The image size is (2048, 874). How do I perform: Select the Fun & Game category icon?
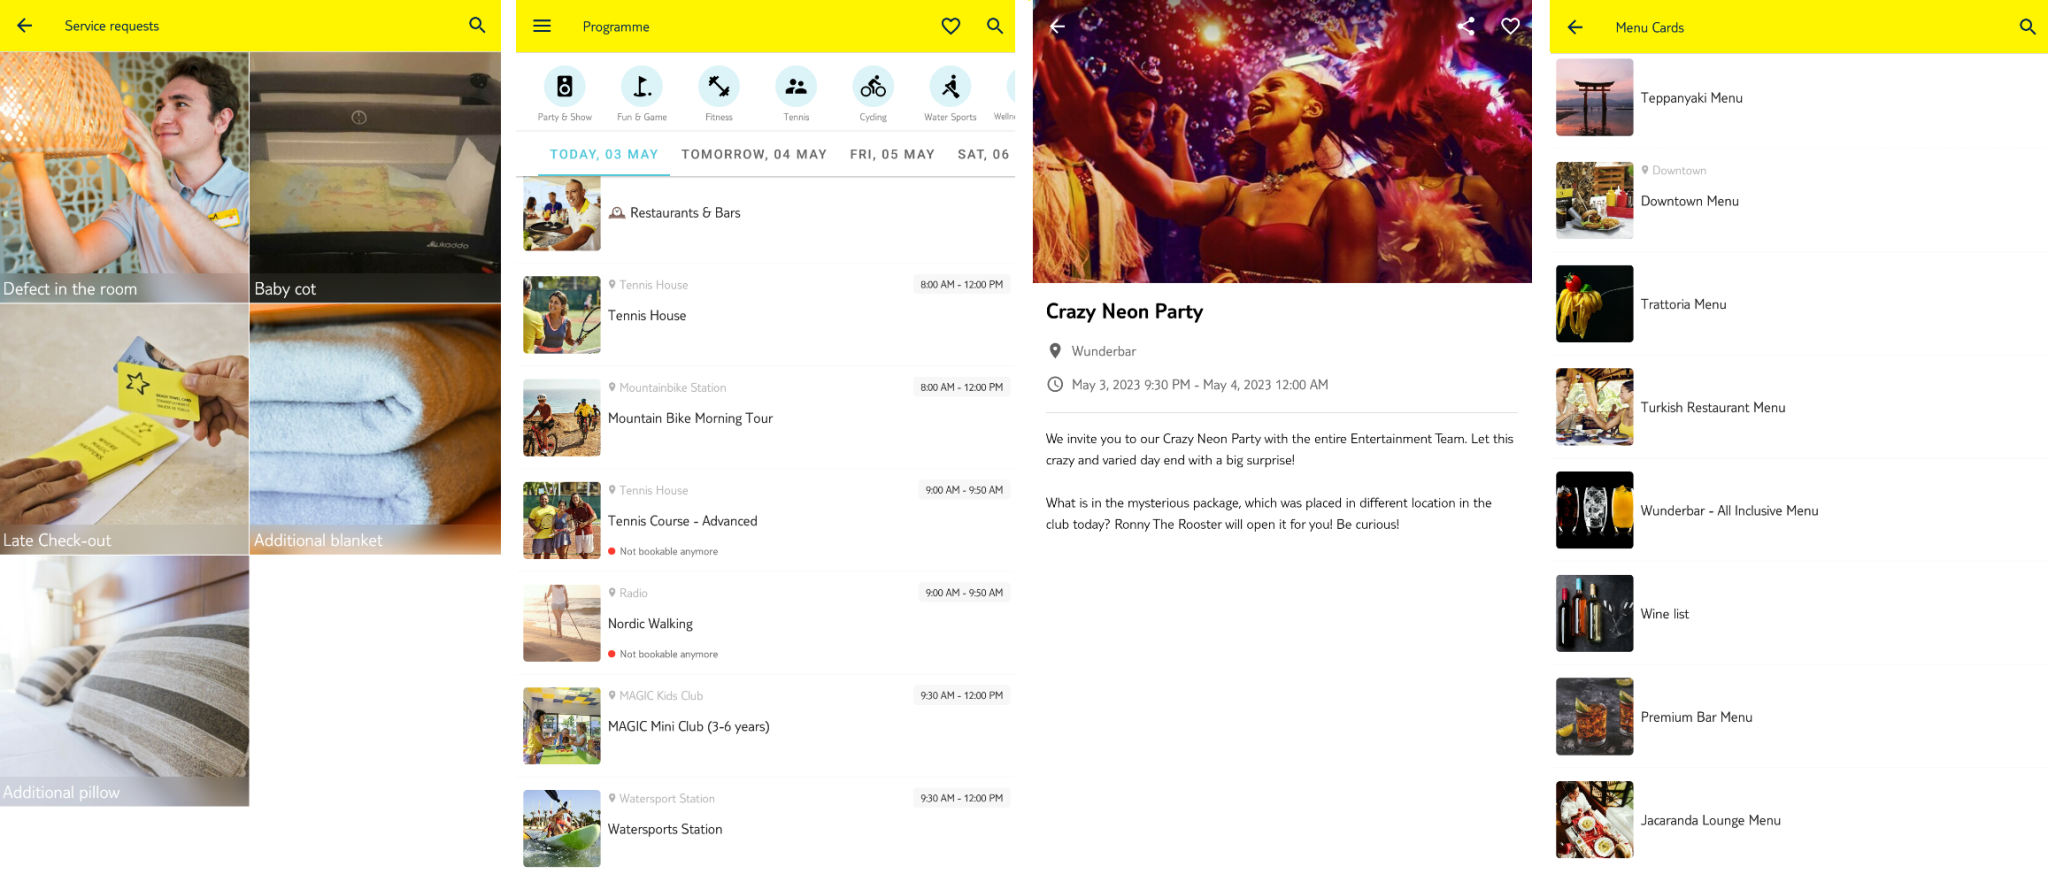[x=641, y=88]
